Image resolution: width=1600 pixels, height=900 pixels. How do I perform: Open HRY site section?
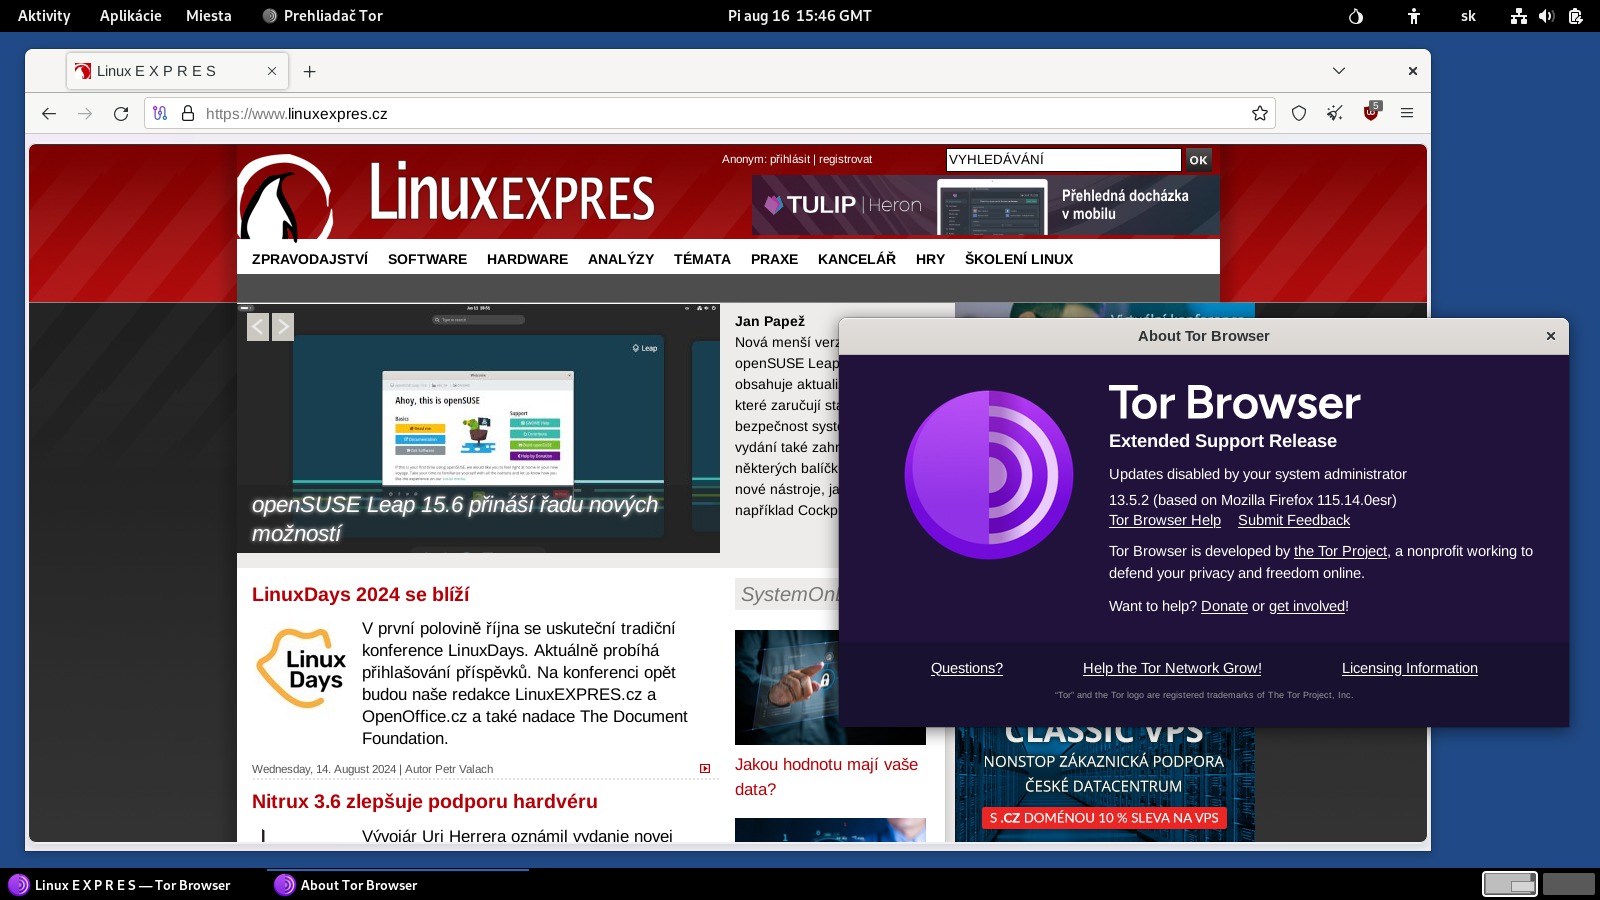pyautogui.click(x=930, y=259)
